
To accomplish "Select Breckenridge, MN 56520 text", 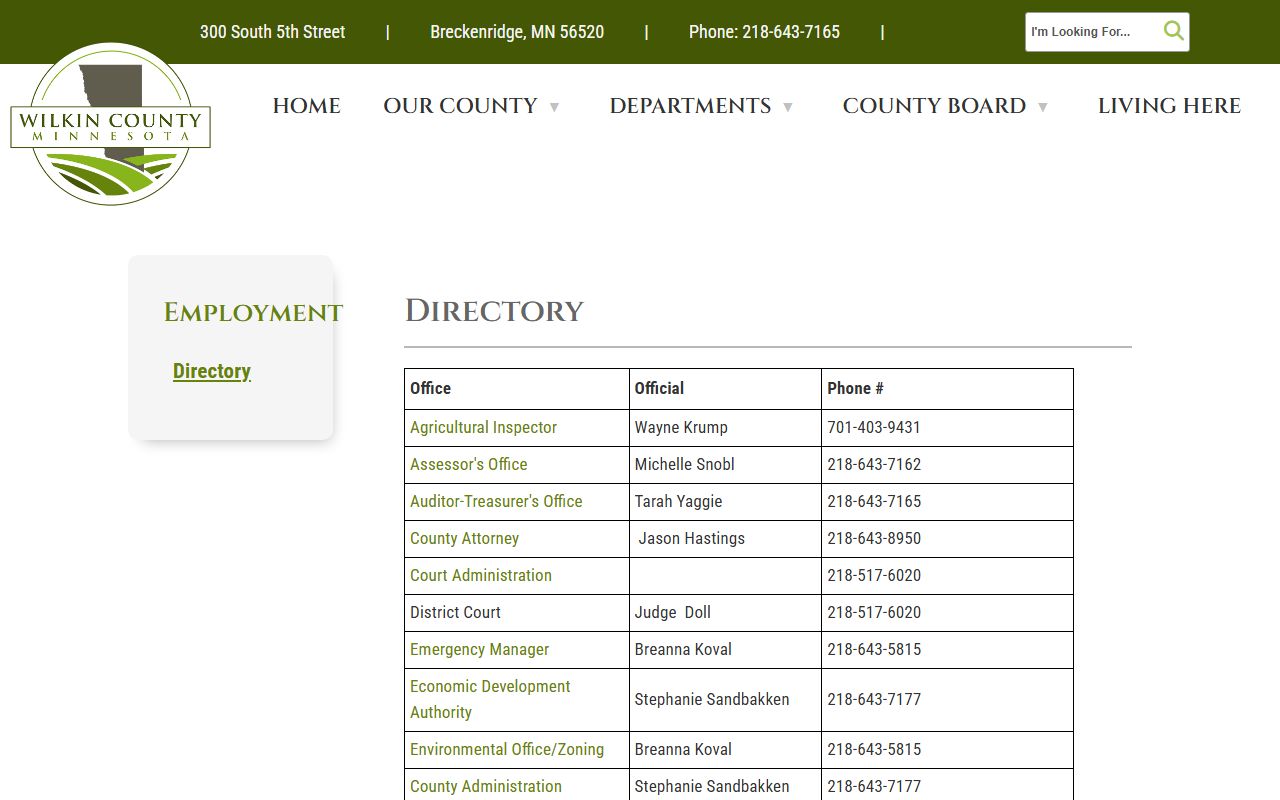I will pos(517,32).
